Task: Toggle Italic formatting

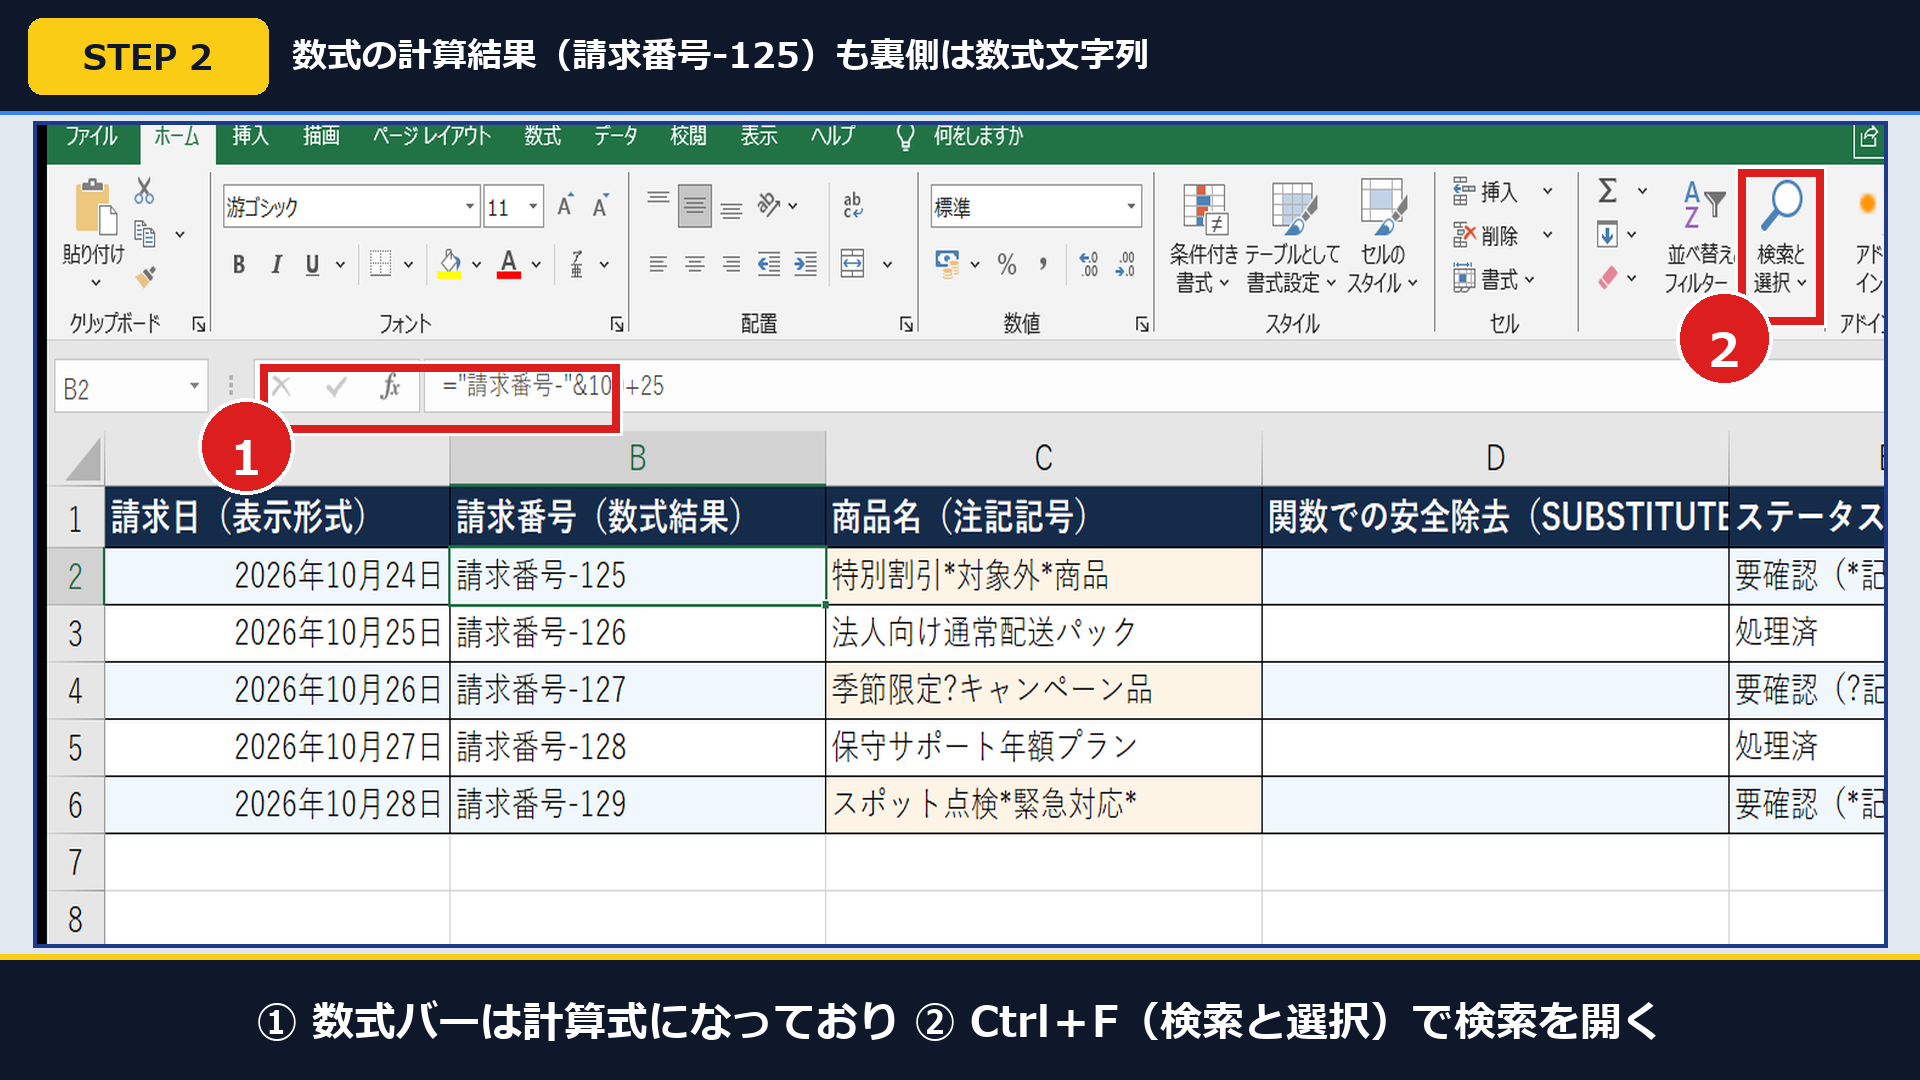Action: click(276, 264)
